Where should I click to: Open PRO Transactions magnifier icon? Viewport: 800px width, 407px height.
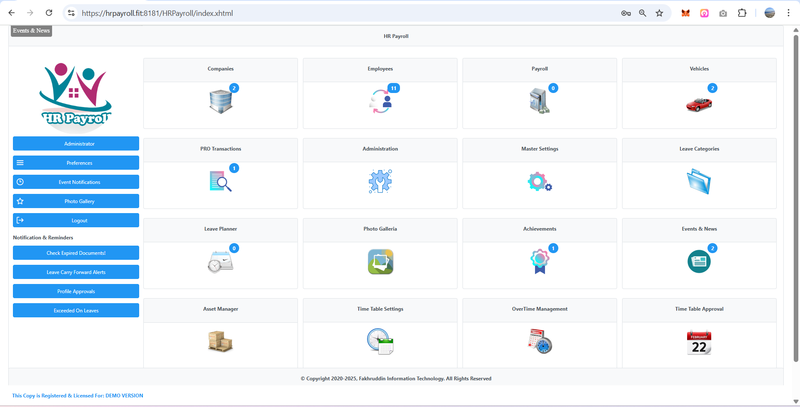220,181
